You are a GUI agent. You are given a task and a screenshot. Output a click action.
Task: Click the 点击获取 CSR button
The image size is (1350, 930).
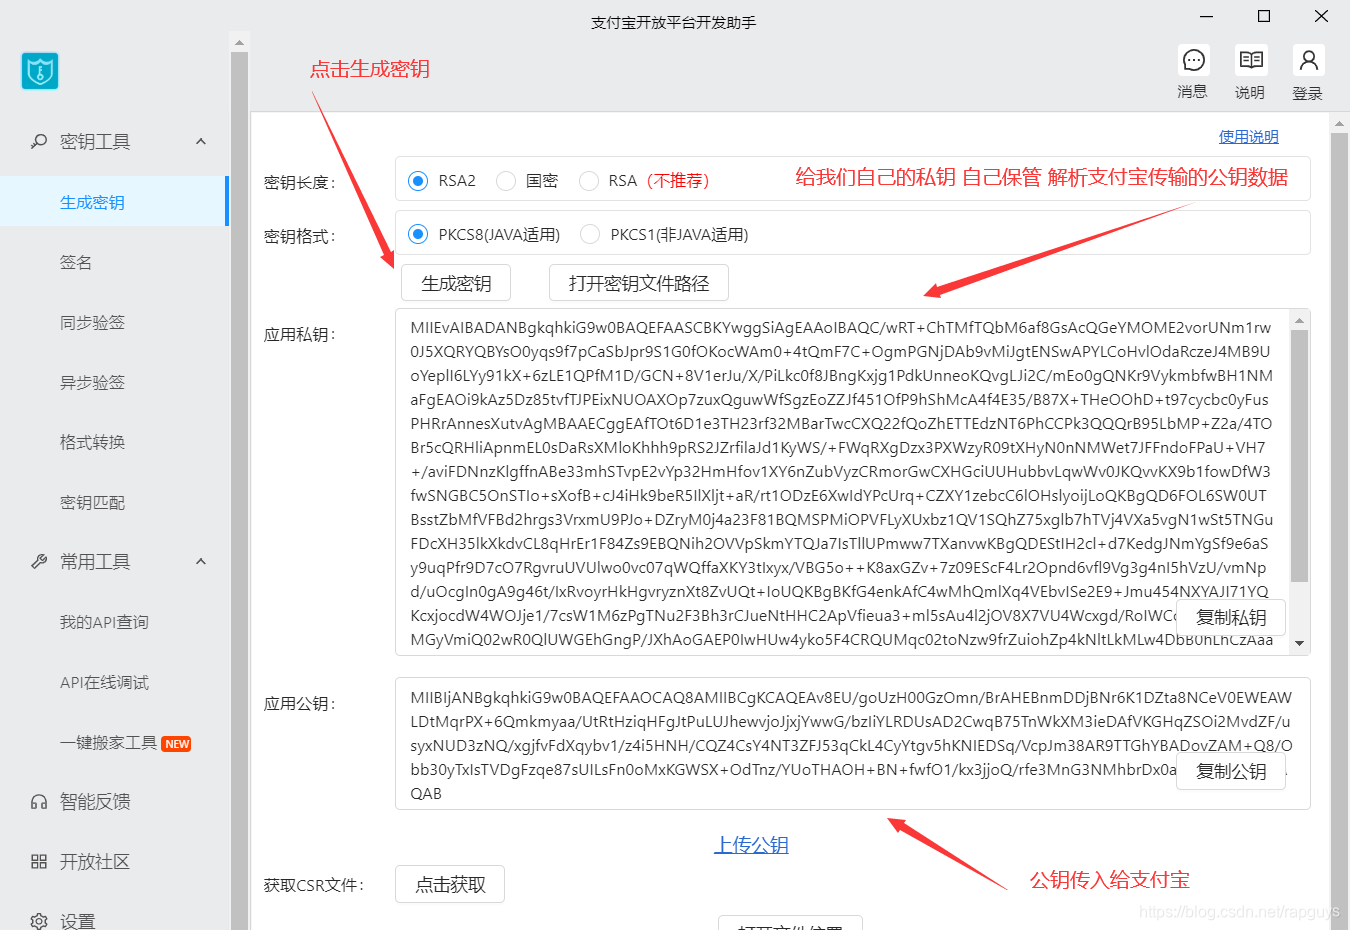pyautogui.click(x=450, y=884)
